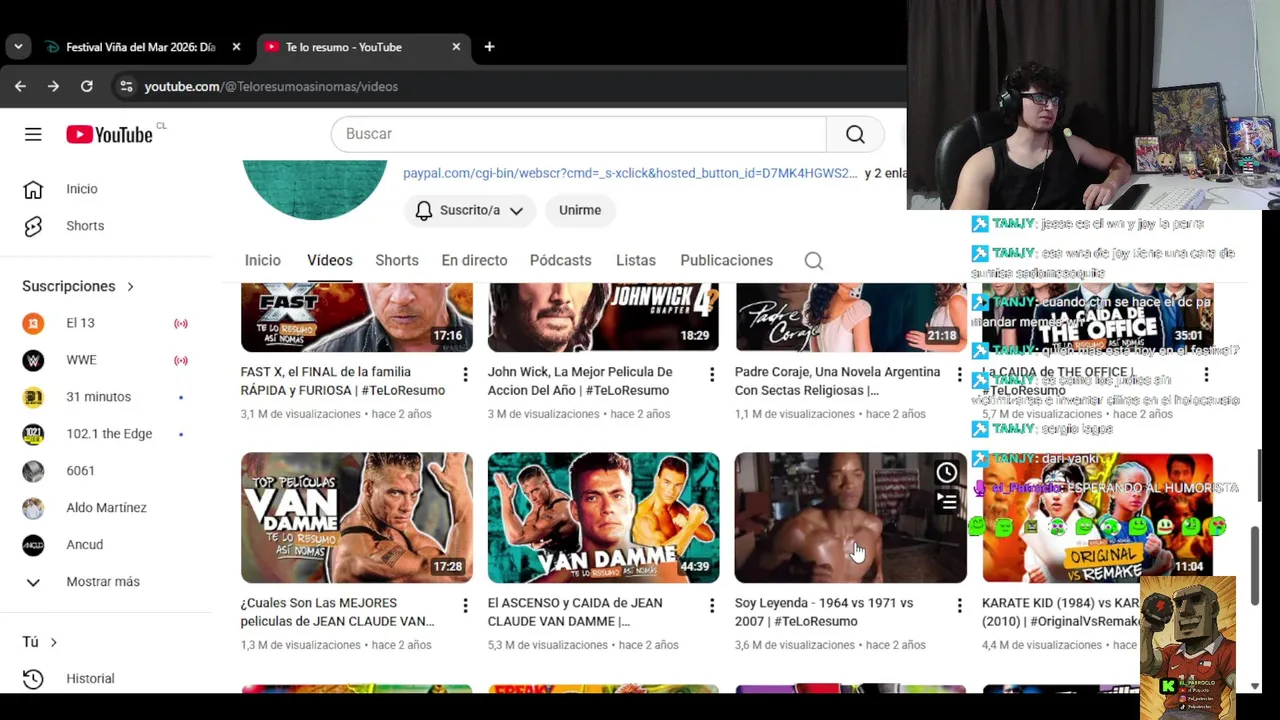Open the El 13 subscription channel
The width and height of the screenshot is (1280, 720).
pos(80,323)
